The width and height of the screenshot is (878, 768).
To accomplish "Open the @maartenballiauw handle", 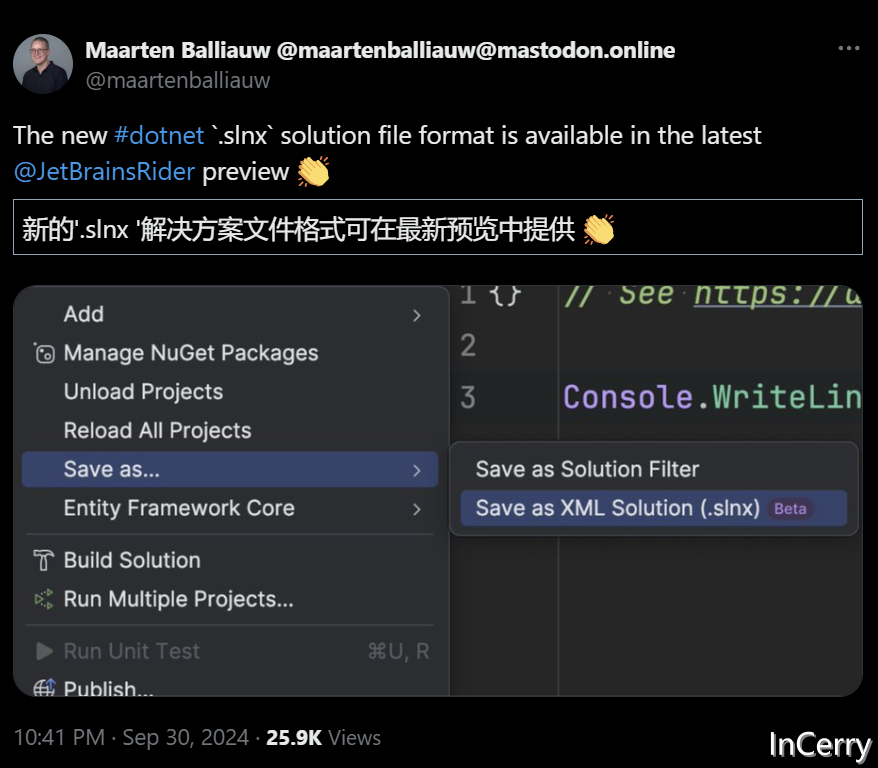I will [x=178, y=81].
